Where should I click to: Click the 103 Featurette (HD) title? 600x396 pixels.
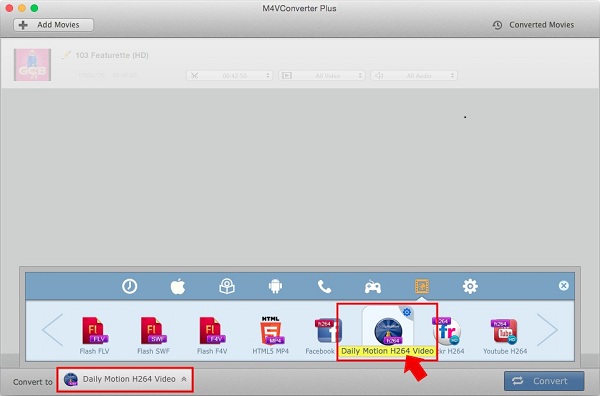pyautogui.click(x=112, y=55)
